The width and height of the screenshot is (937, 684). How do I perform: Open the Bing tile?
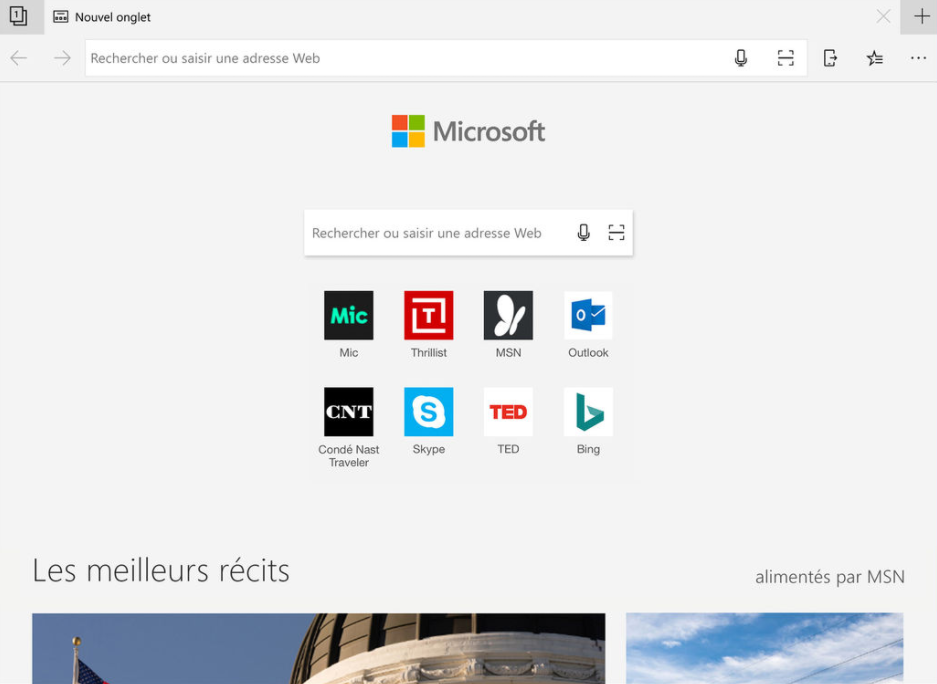tap(588, 412)
